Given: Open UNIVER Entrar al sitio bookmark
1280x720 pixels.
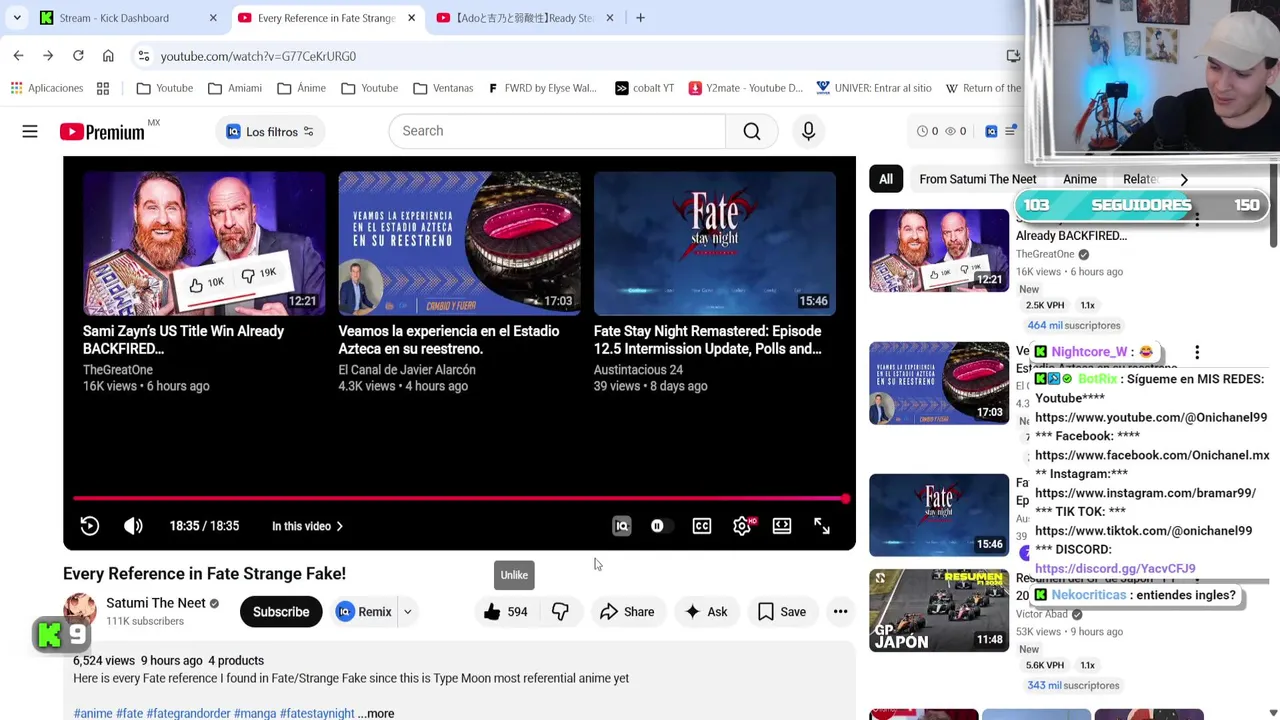Looking at the screenshot, I should pos(873,88).
